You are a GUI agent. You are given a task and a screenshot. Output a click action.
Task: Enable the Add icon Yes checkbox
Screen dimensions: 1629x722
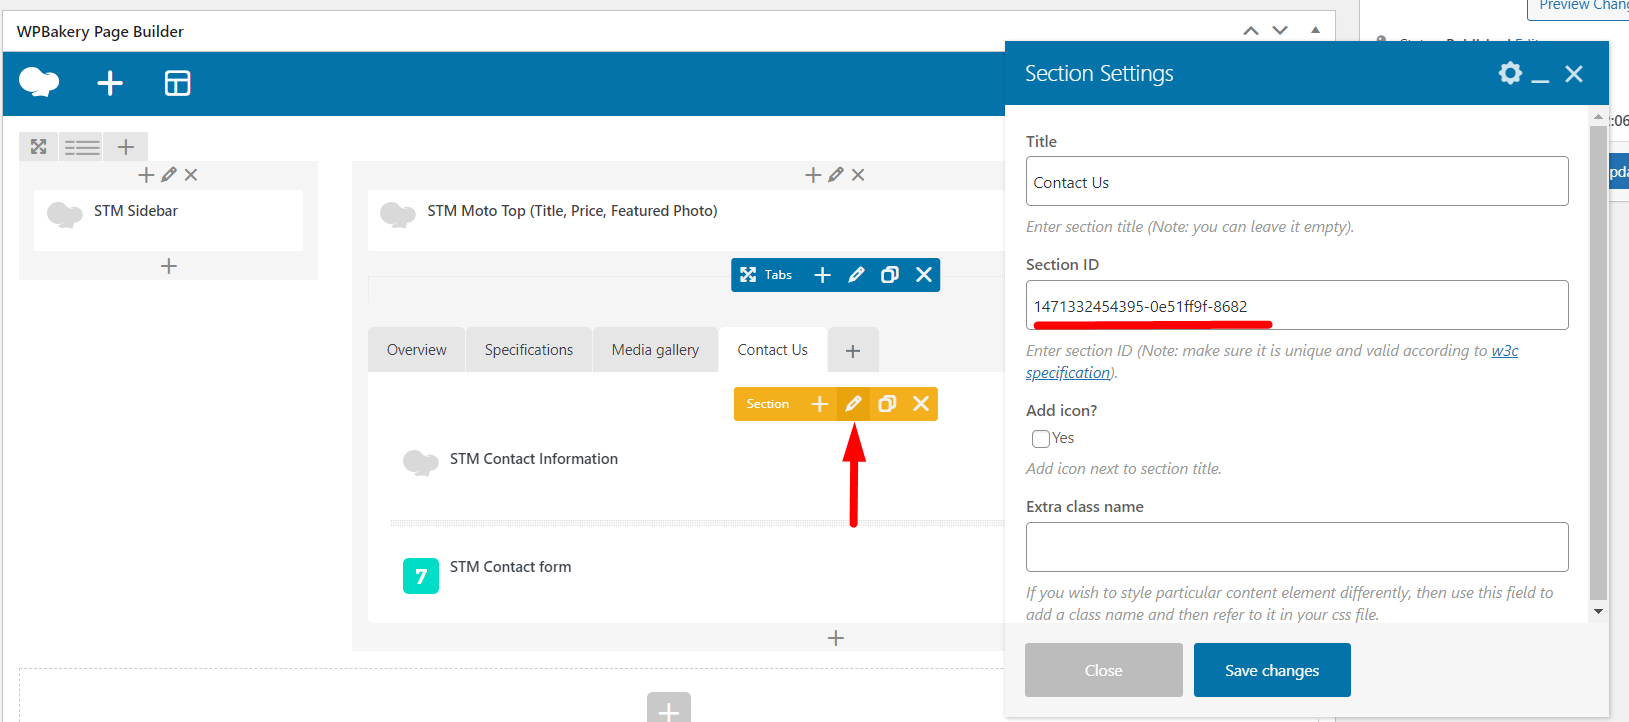tap(1041, 439)
